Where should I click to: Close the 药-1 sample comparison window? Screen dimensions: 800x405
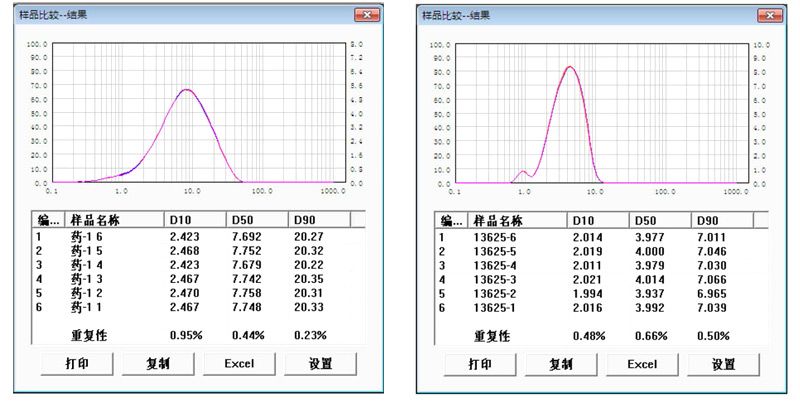[x=366, y=14]
